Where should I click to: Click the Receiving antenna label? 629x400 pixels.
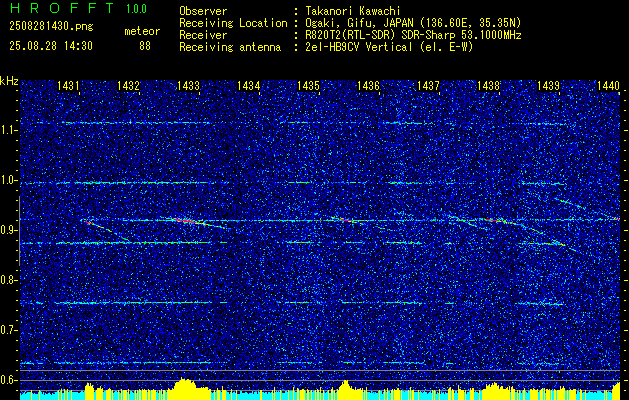(230, 48)
